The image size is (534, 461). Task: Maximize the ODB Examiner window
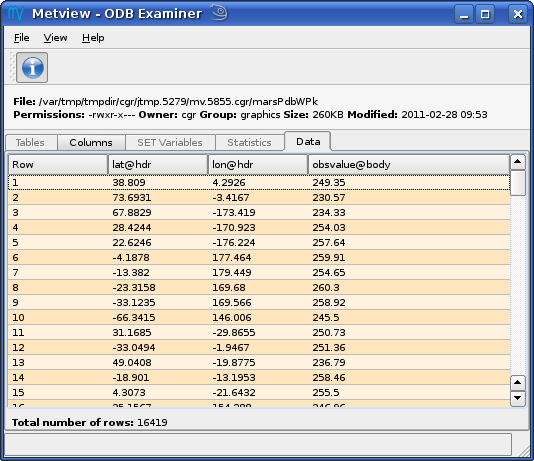click(485, 14)
